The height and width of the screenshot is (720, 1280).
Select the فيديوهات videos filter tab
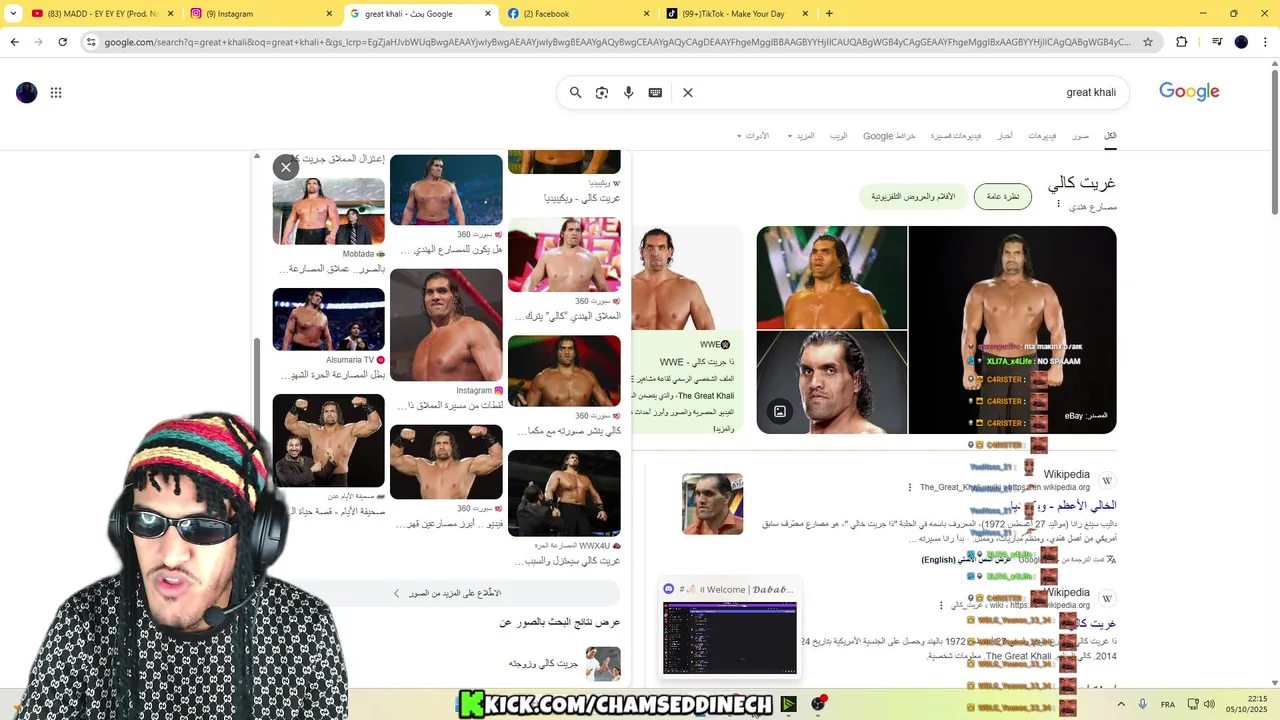point(1042,136)
